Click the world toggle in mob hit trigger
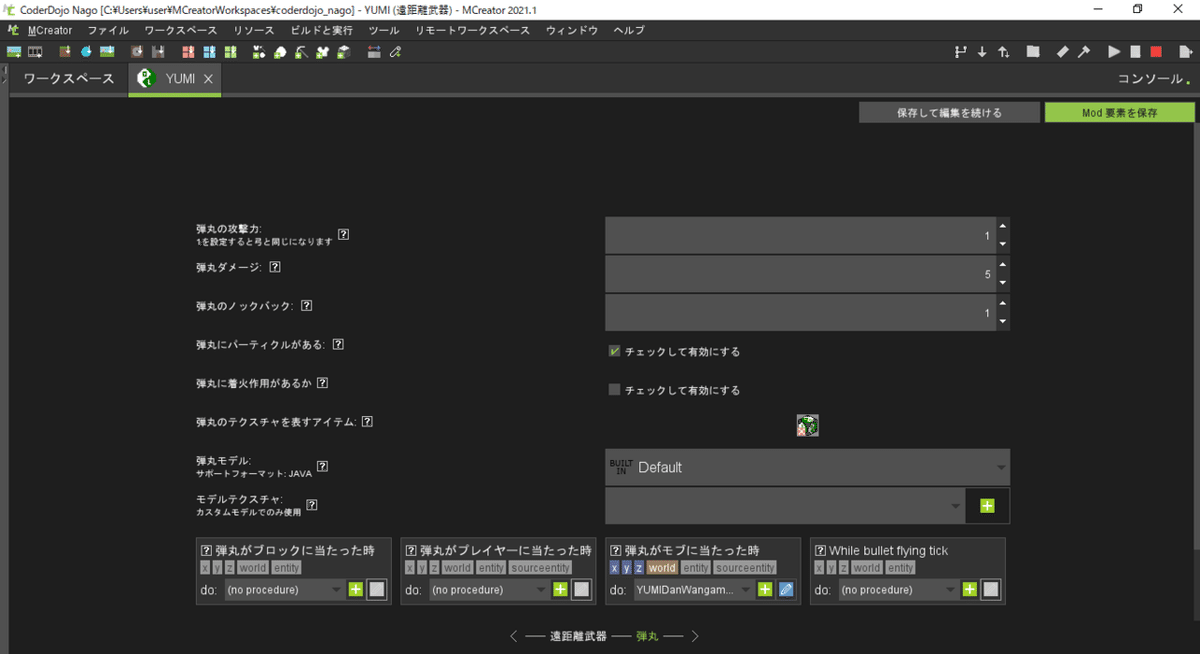Image resolution: width=1200 pixels, height=654 pixels. point(661,567)
